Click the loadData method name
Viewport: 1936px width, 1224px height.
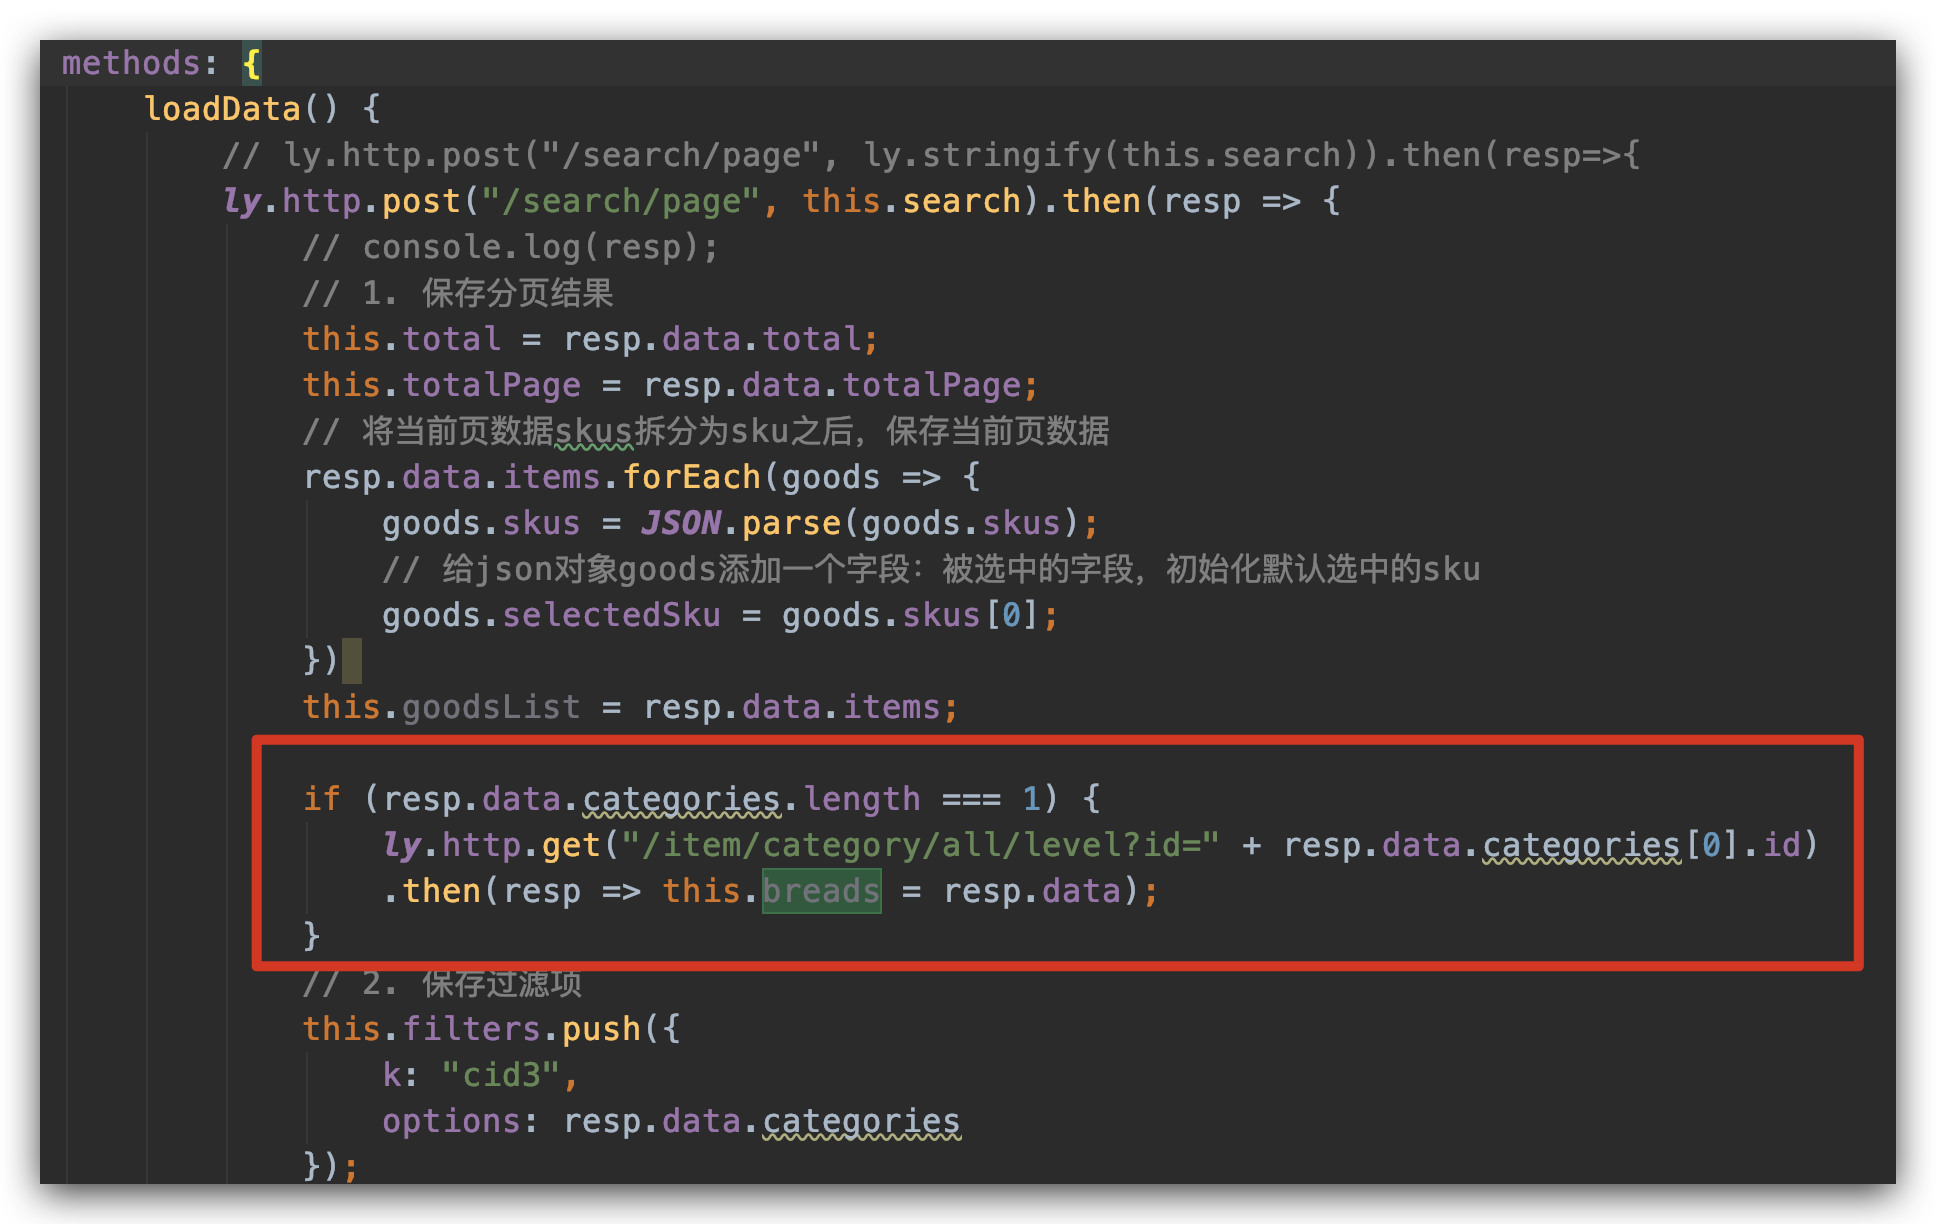click(222, 108)
